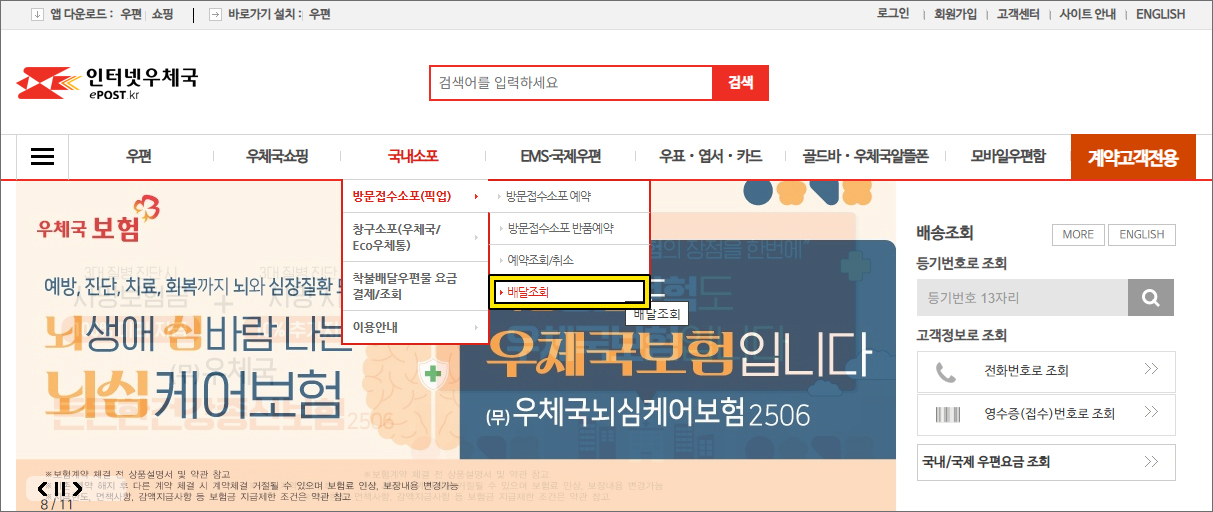Image resolution: width=1213 pixels, height=512 pixels.
Task: Click the magnifier search icon for 등기번호
Action: tap(1151, 297)
